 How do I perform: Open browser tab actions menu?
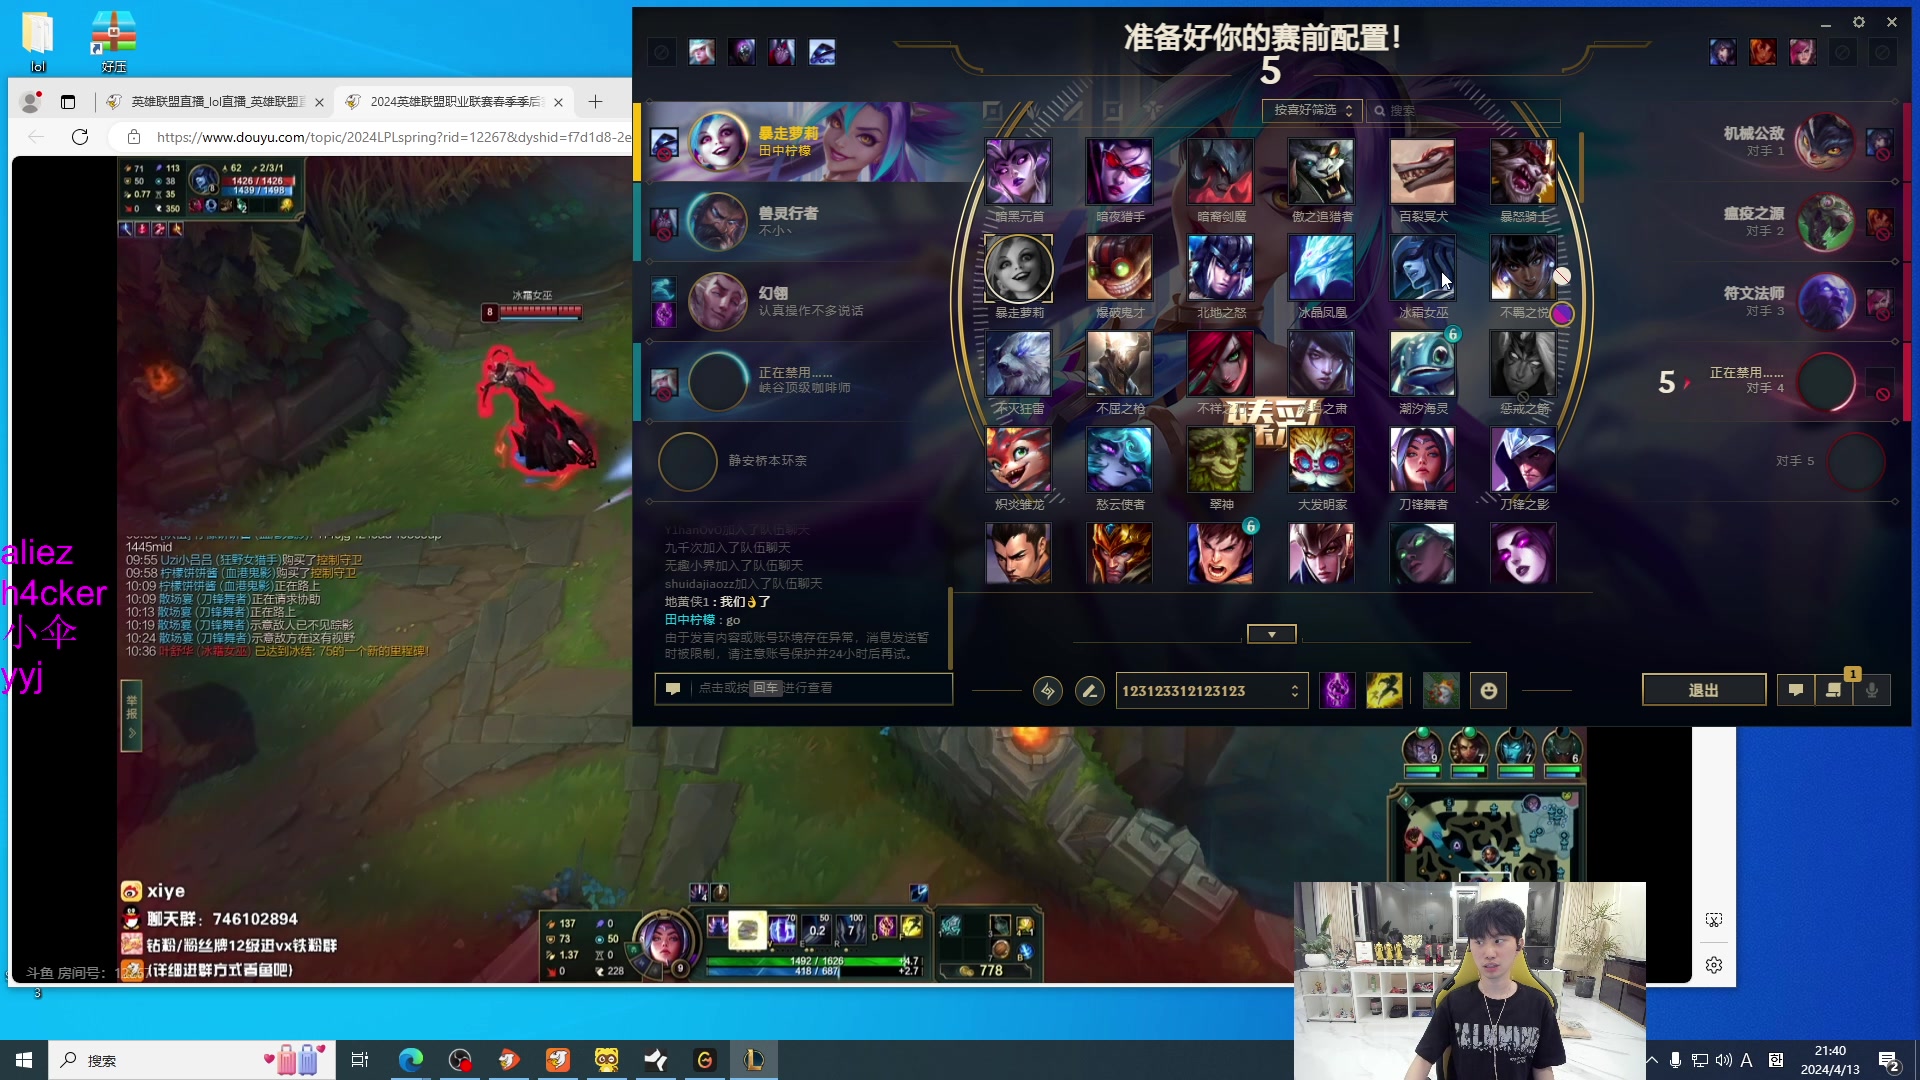[68, 102]
